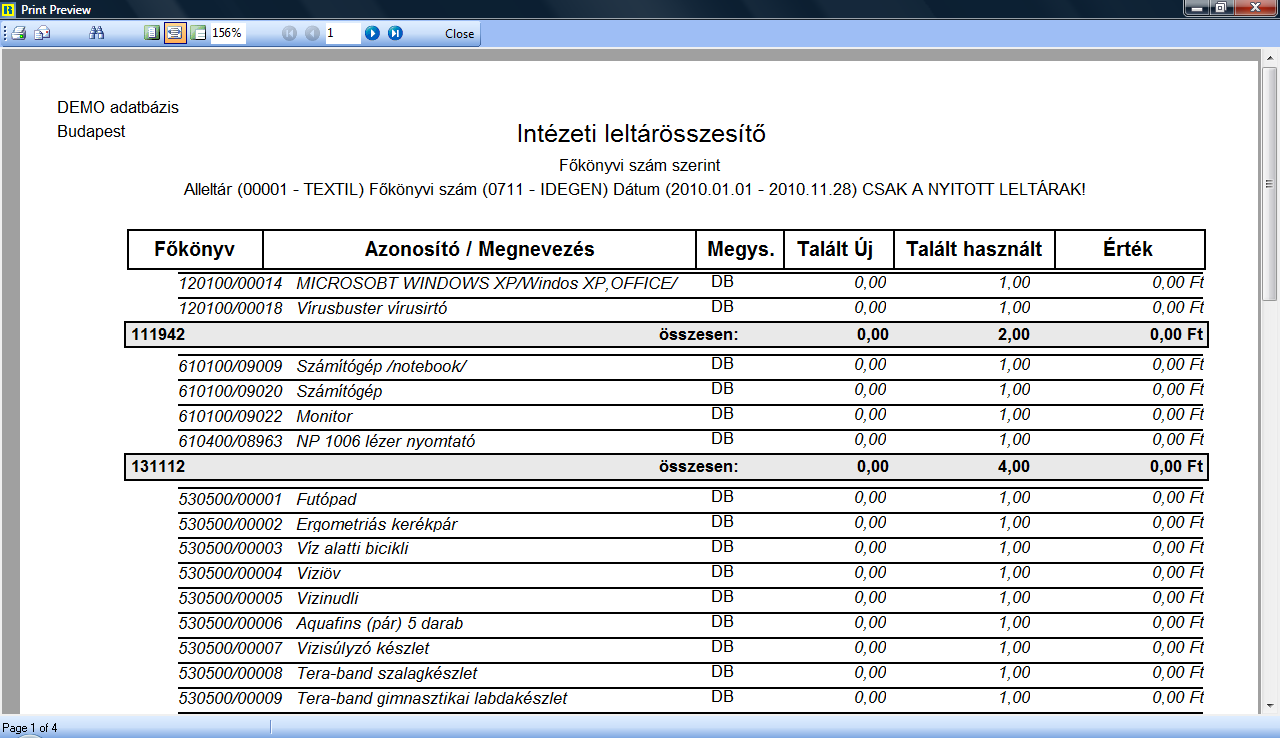Screen dimensions: 1280x738
Task: Click 'Page 1 of 4' status text
Action: tap(30, 728)
